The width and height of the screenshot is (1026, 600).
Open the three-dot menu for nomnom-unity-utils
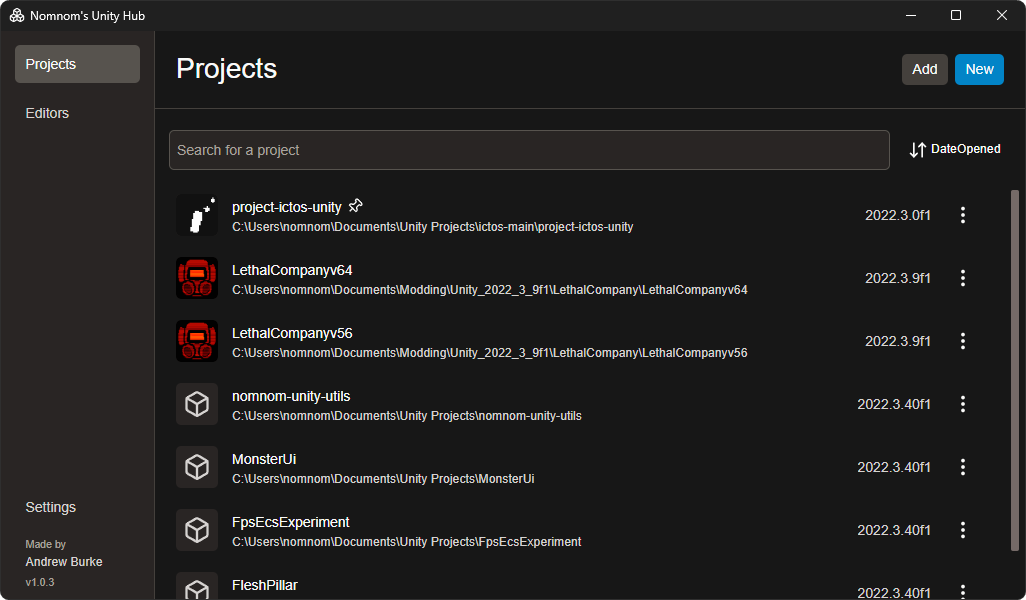click(963, 404)
